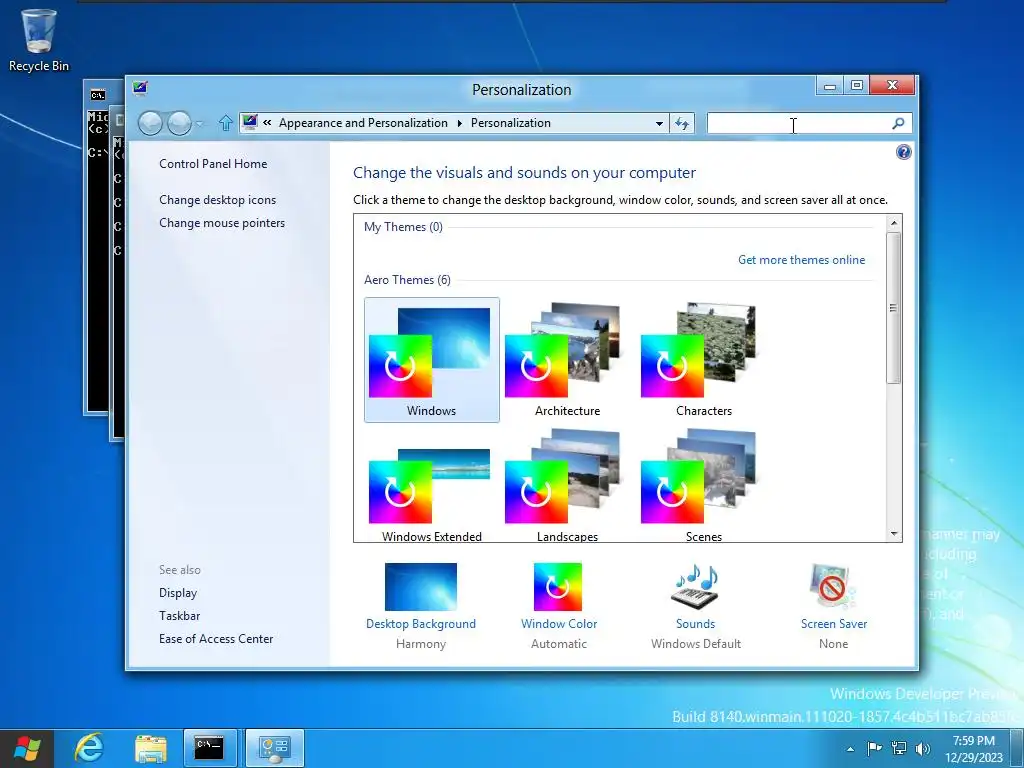
Task: Go to Control Panel Home
Action: point(213,164)
